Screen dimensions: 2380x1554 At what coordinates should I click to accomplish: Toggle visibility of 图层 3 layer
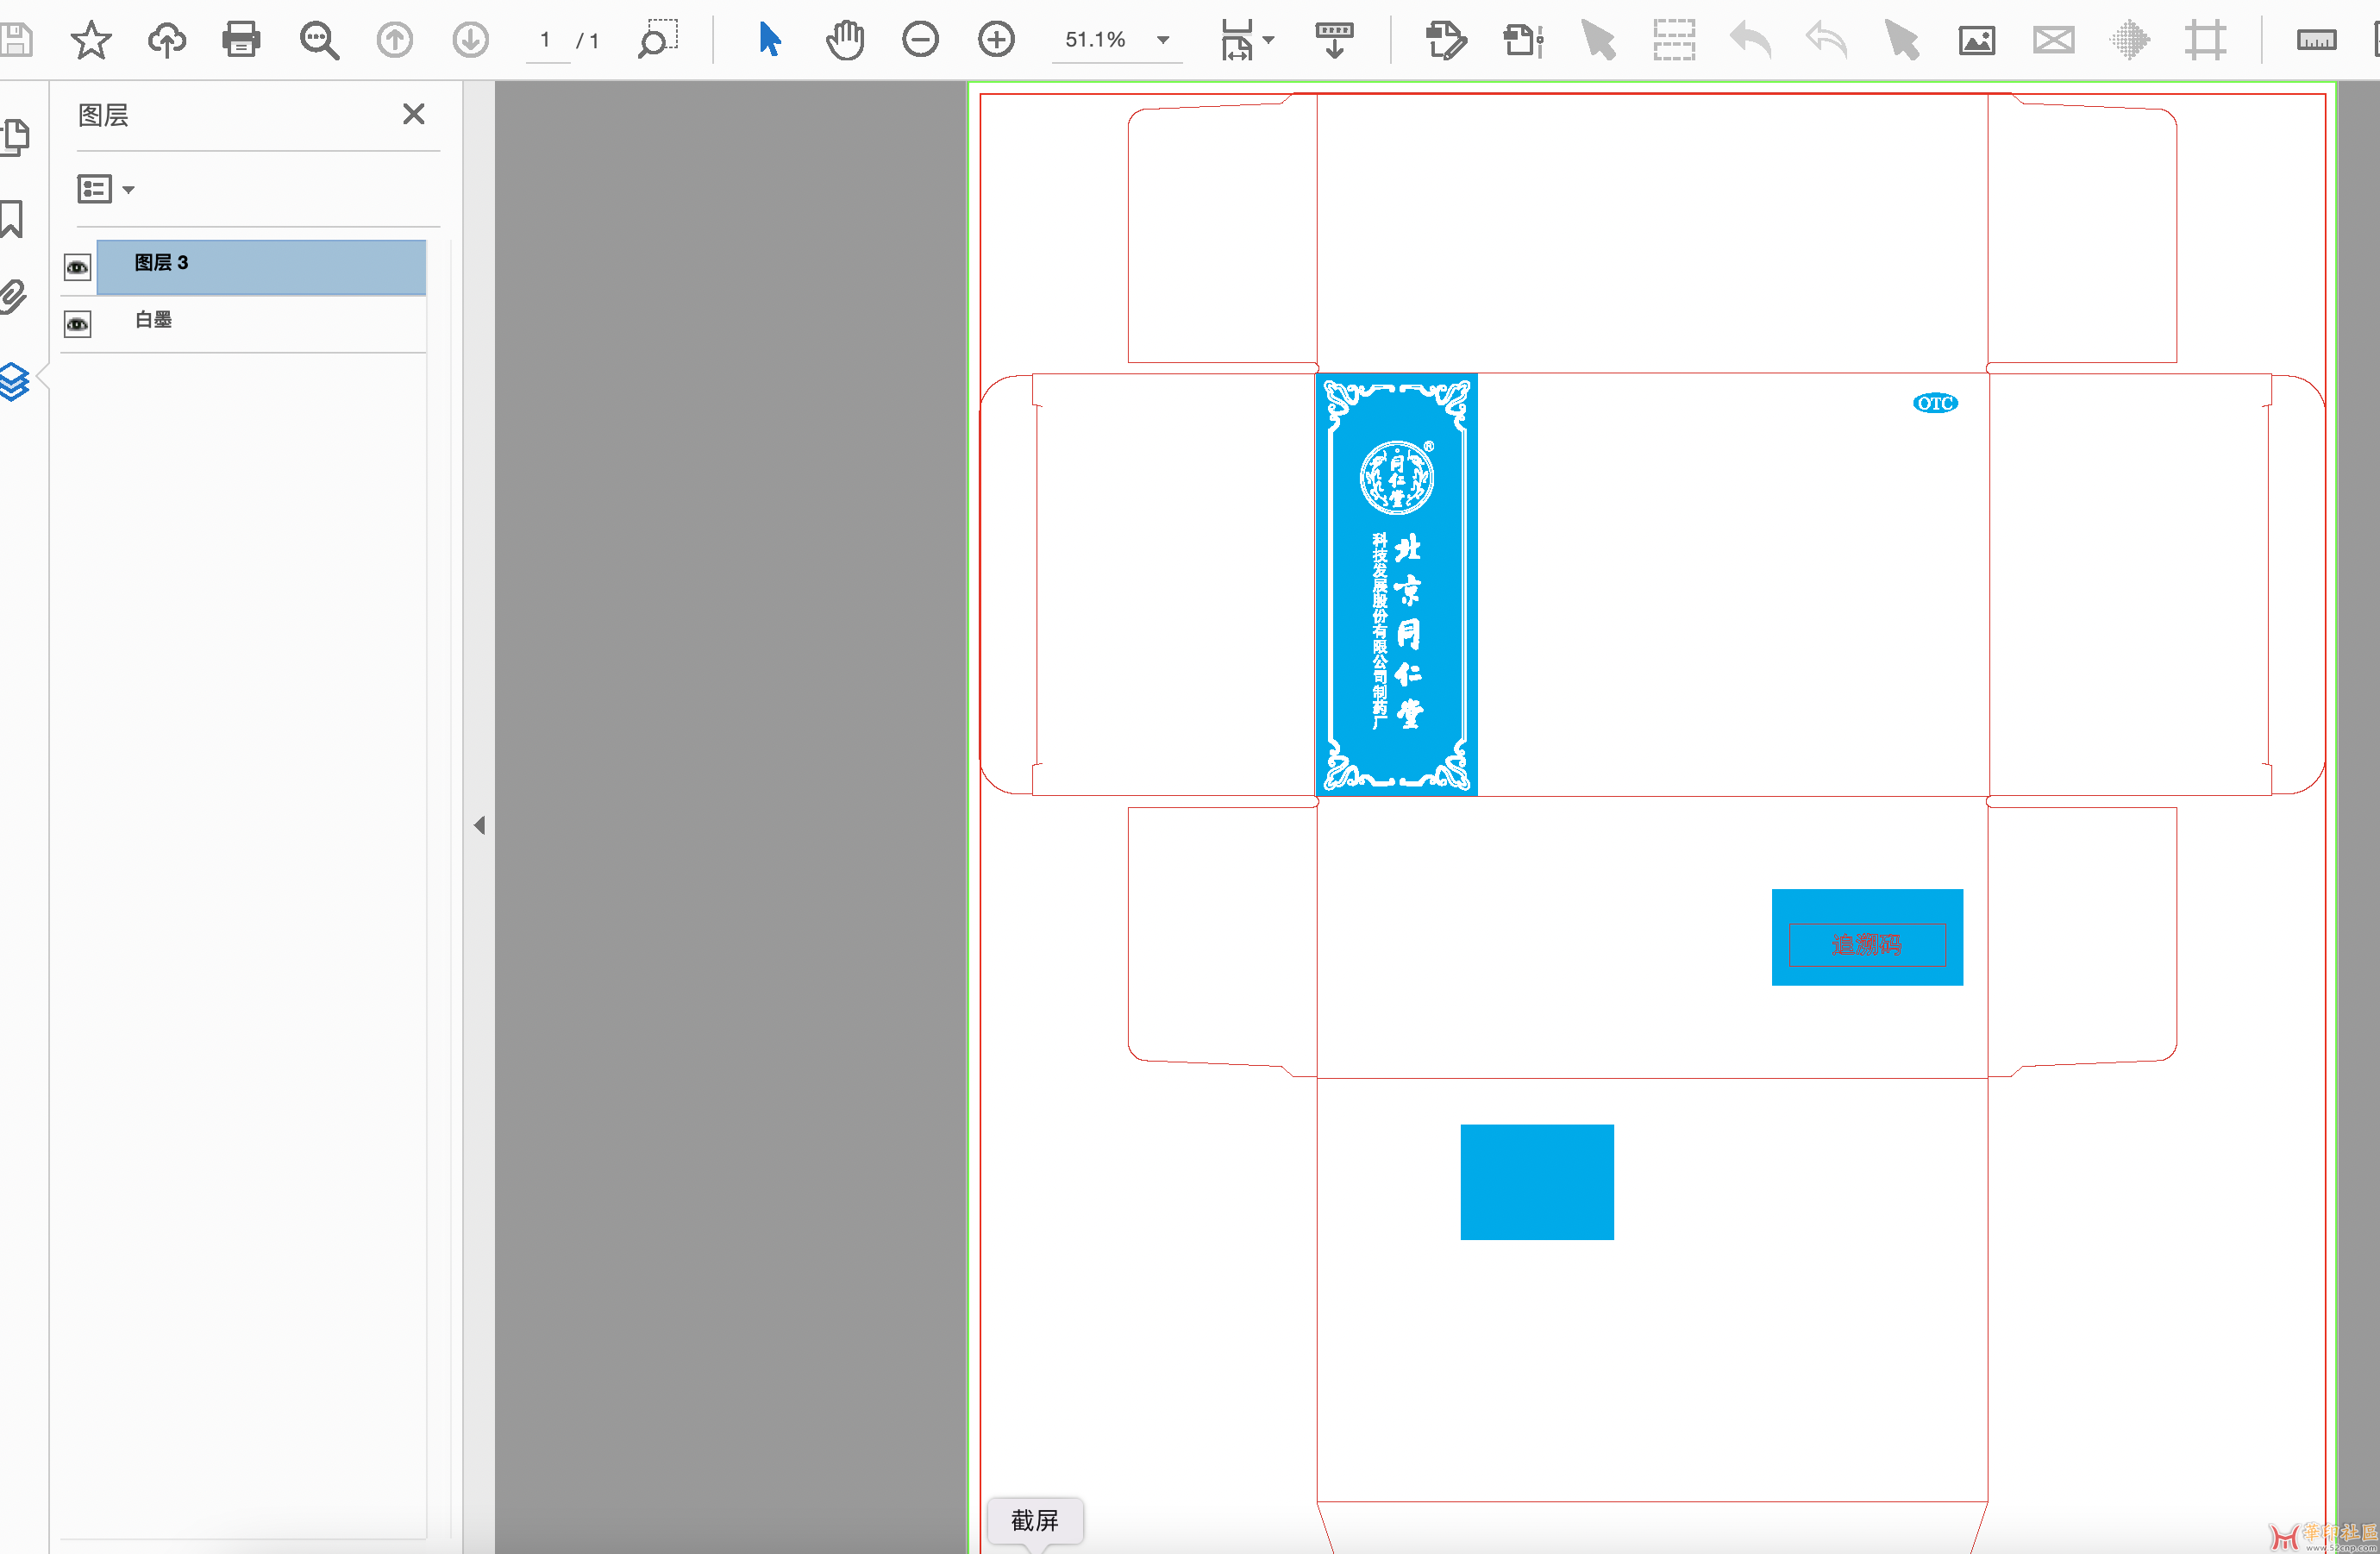tap(77, 267)
